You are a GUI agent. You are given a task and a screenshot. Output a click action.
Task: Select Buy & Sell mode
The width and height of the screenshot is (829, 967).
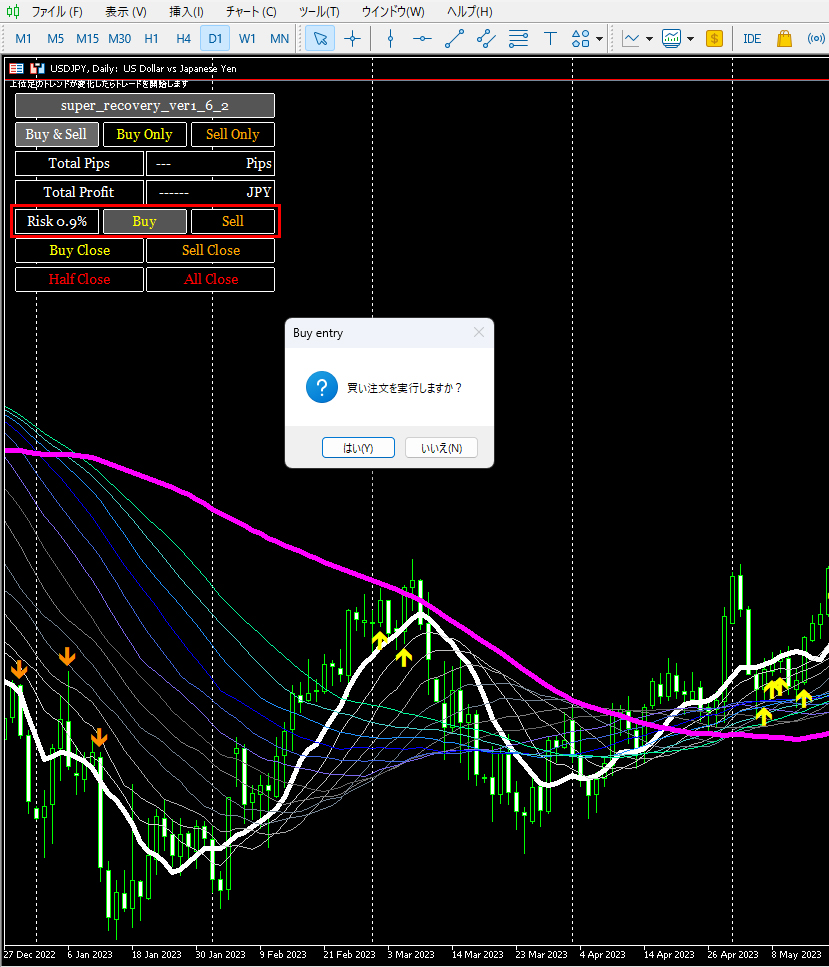click(56, 134)
